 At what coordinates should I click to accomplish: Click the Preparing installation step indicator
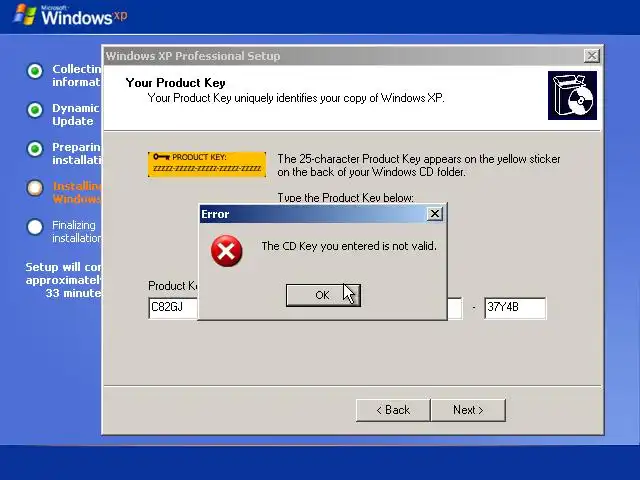point(35,149)
